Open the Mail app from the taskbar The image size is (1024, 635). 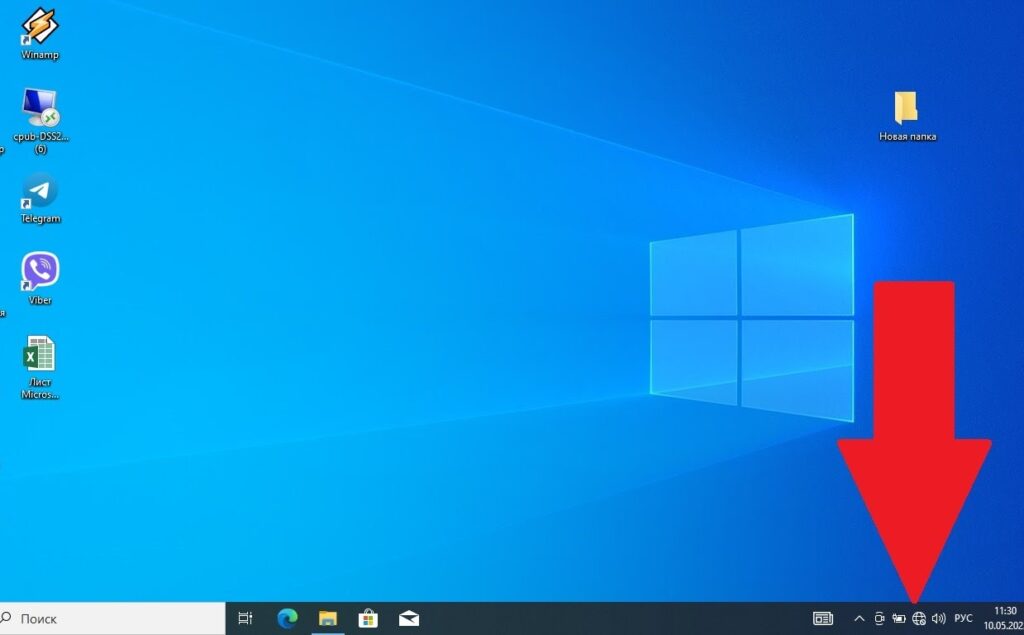[x=409, y=618]
